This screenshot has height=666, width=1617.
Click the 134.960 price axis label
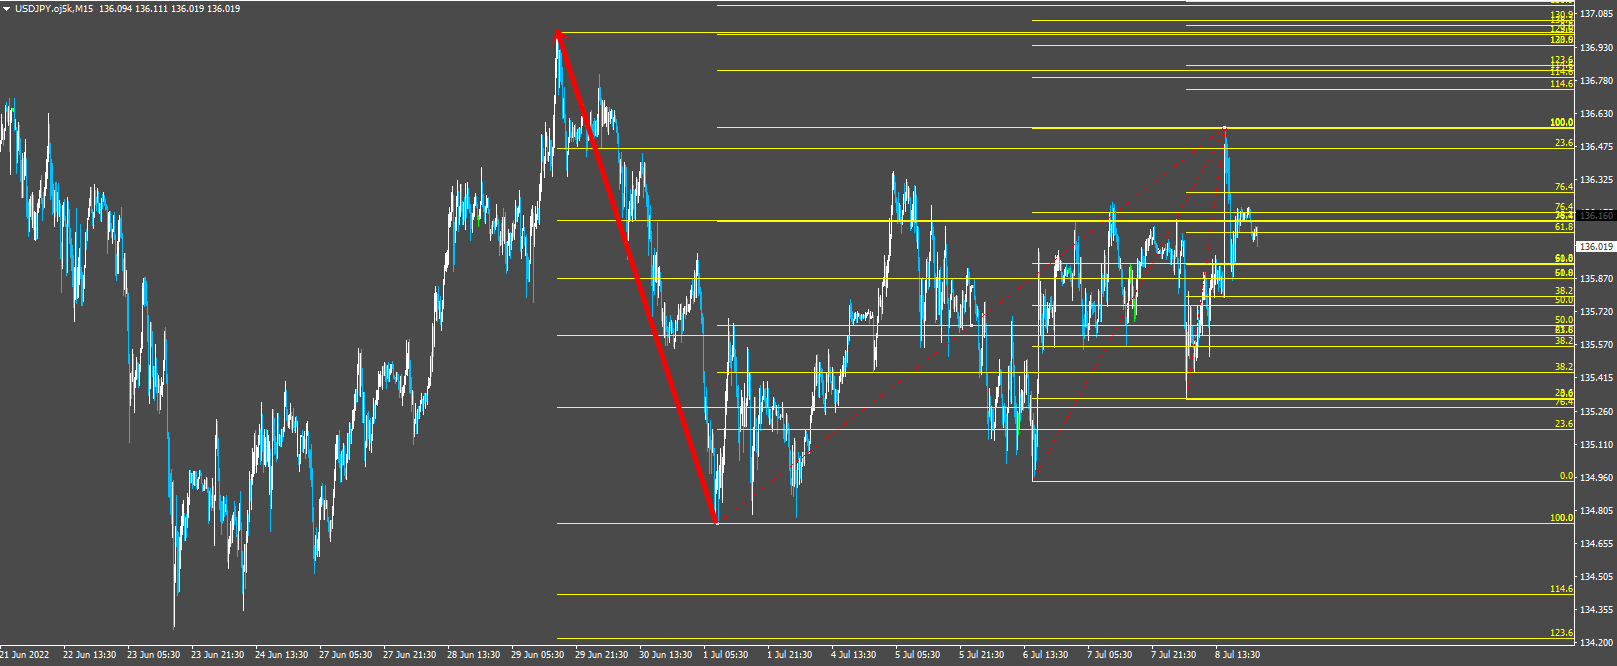(x=1596, y=477)
